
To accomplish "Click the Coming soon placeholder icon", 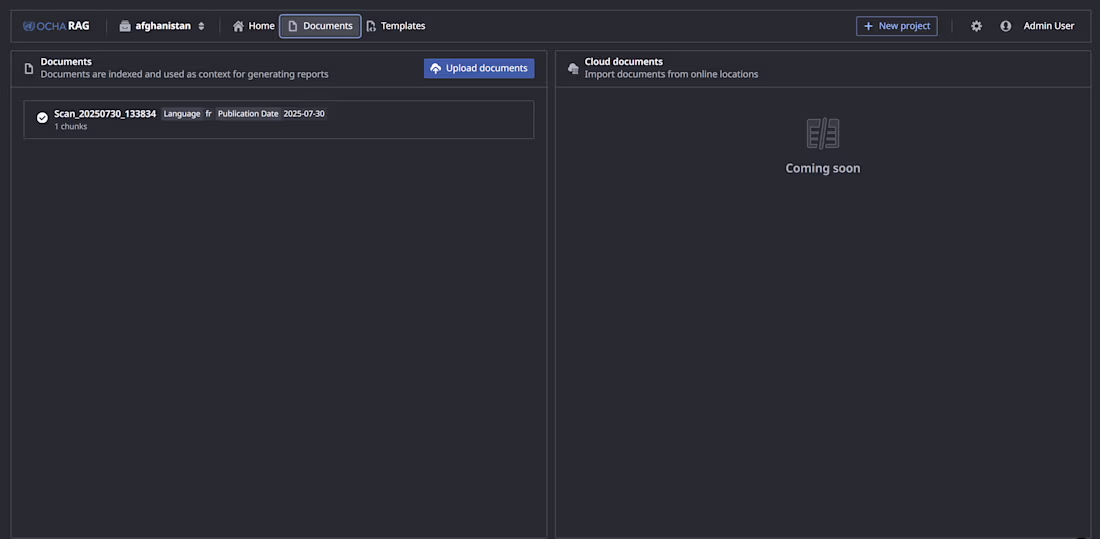I will coord(823,133).
